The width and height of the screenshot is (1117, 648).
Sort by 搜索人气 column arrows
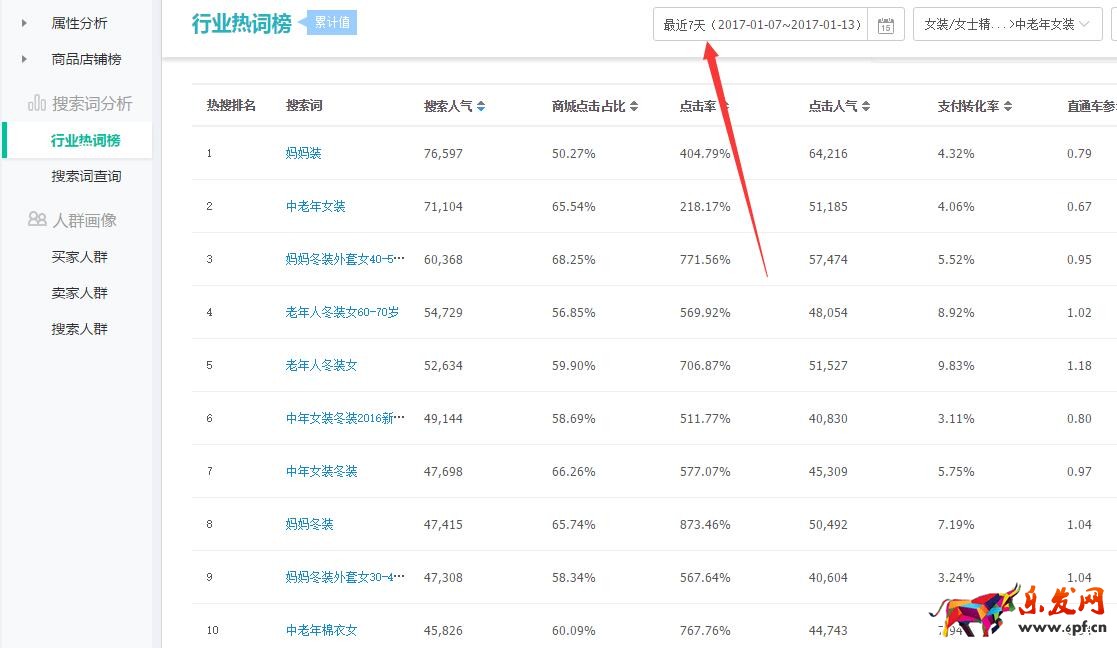pos(481,106)
